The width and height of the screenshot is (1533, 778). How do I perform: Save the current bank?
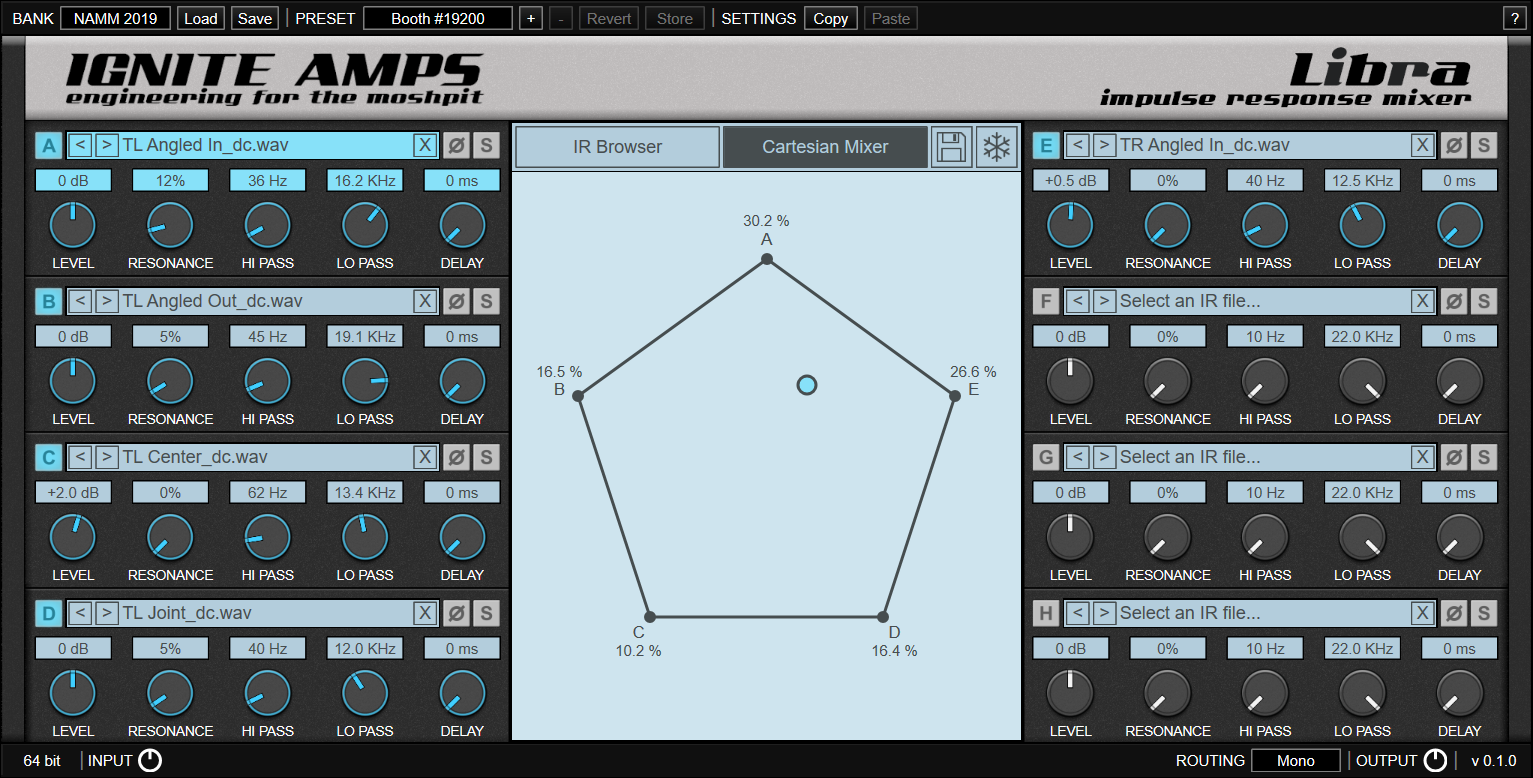click(255, 18)
